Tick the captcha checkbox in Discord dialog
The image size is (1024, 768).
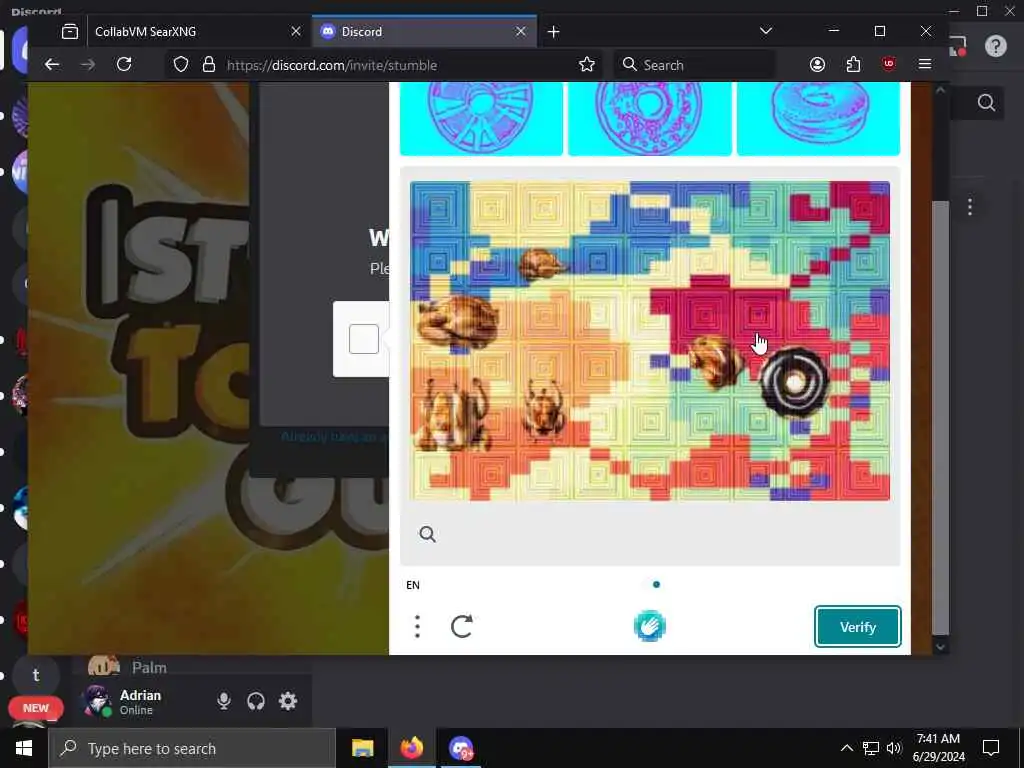[x=364, y=339]
